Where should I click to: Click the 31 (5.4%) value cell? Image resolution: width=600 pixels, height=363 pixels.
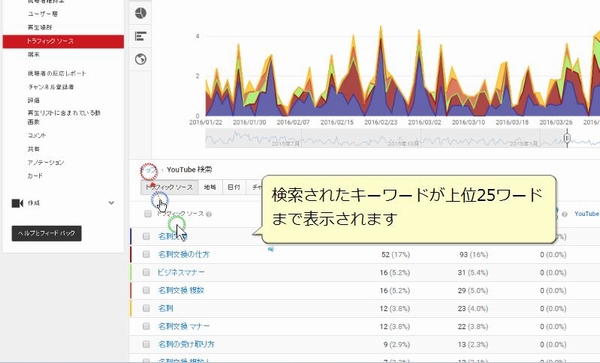[x=473, y=272]
